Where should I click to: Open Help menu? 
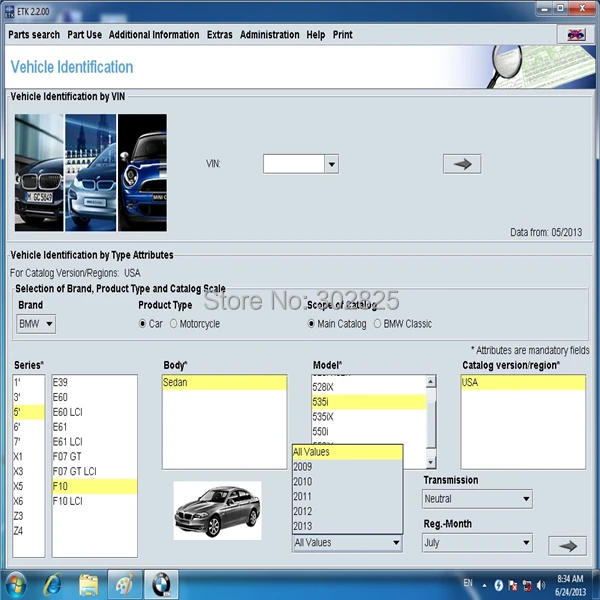point(315,35)
